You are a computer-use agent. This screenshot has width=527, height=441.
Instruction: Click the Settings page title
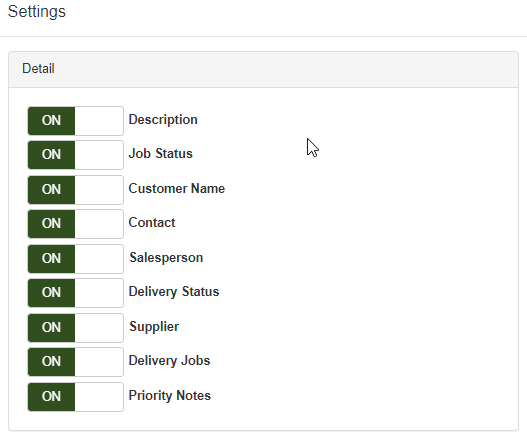37,12
